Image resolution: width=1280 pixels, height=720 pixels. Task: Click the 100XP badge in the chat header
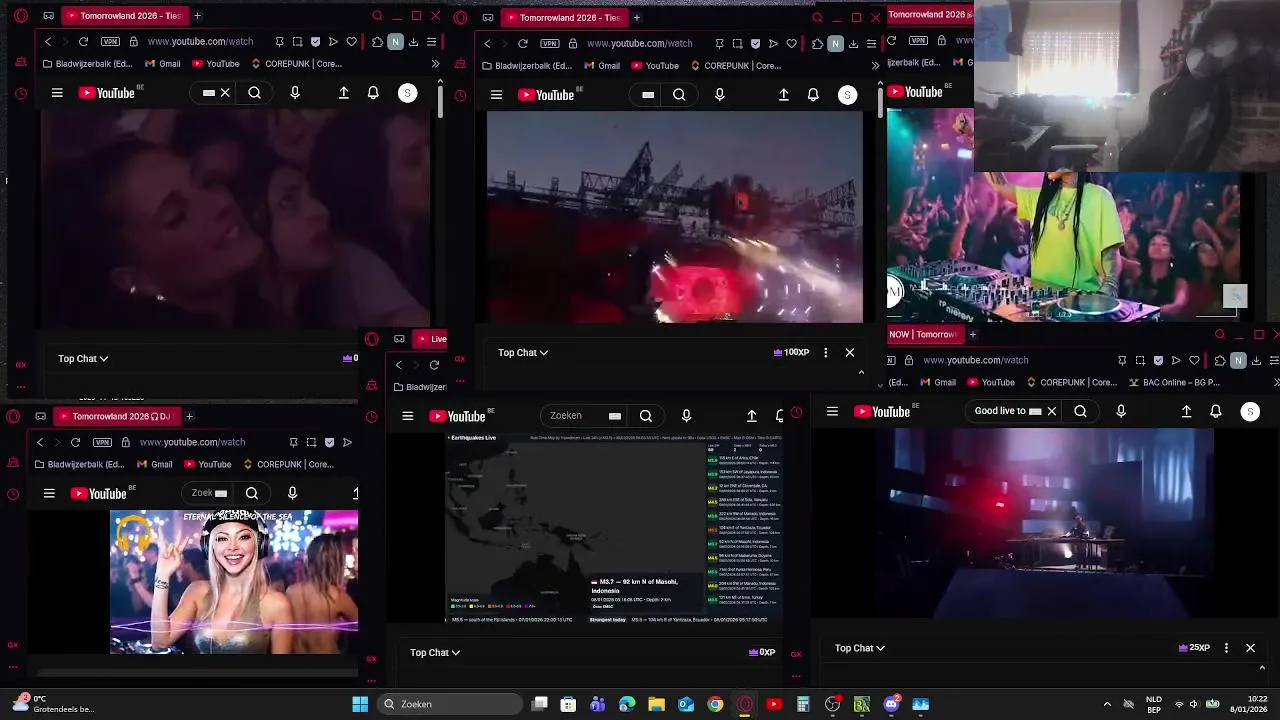(x=791, y=352)
